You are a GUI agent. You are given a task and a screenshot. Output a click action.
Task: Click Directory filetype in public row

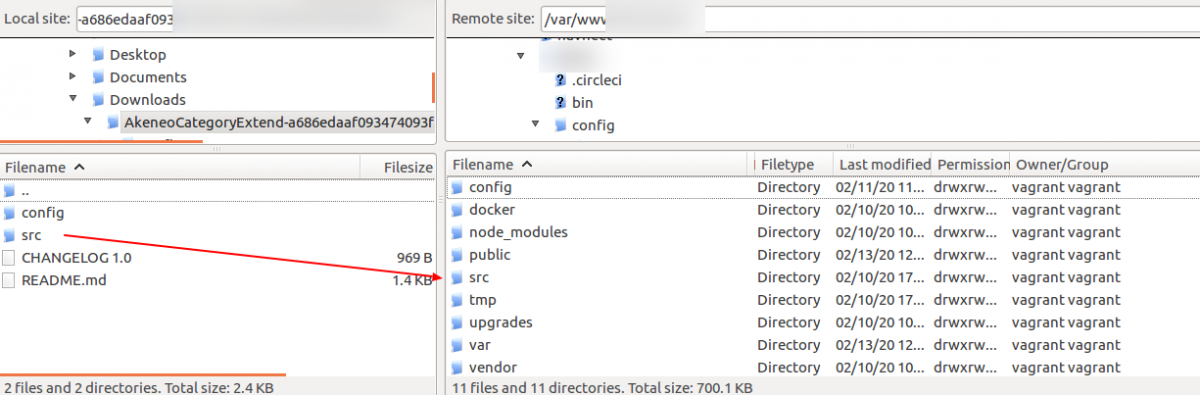point(788,255)
